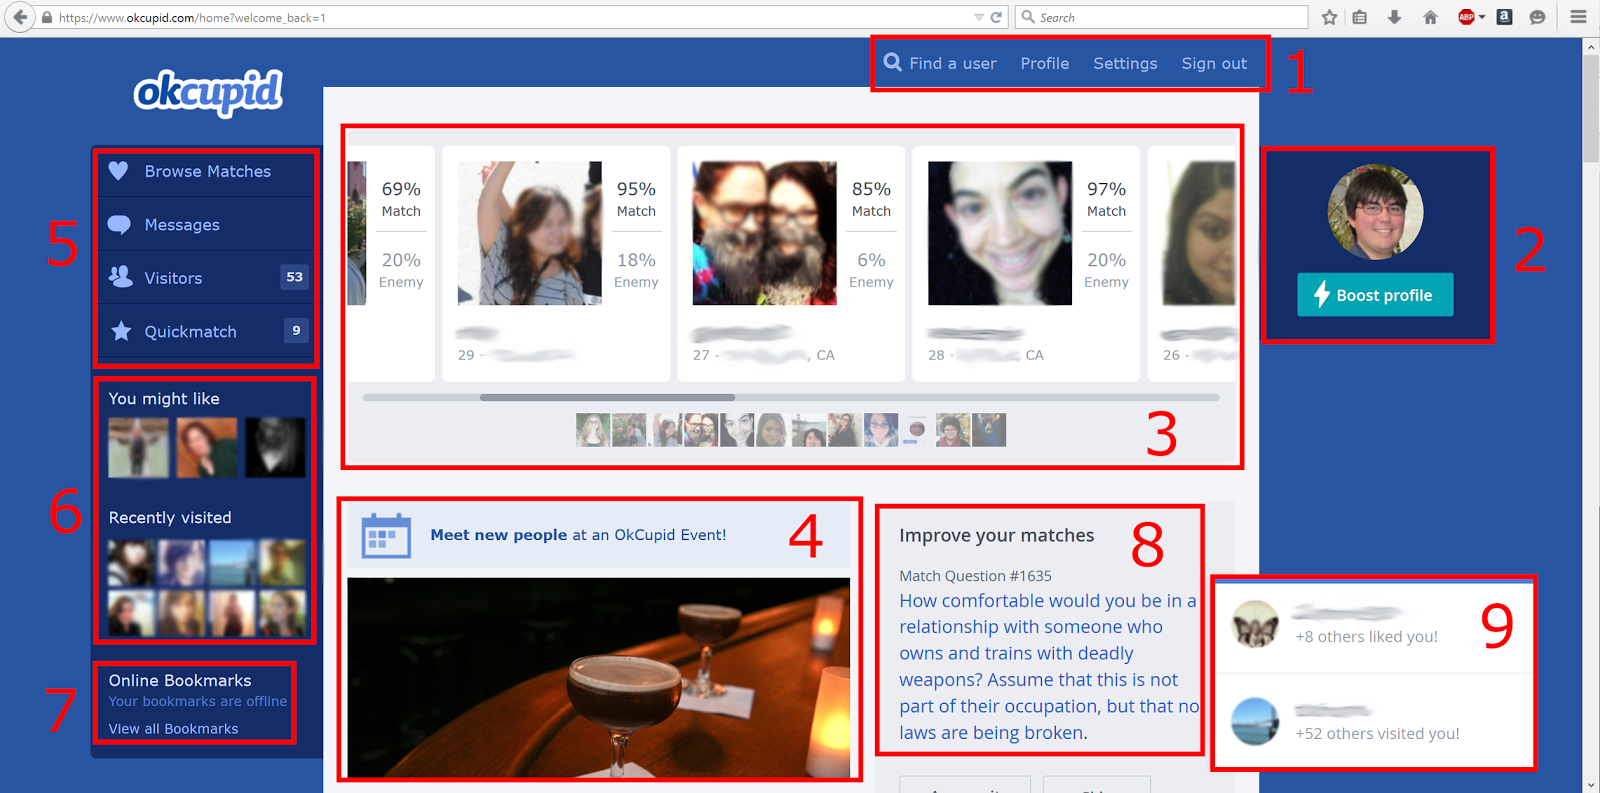Click the page vertical scrollbar thumb
Screen dimensions: 1600x793
(x=1590, y=109)
